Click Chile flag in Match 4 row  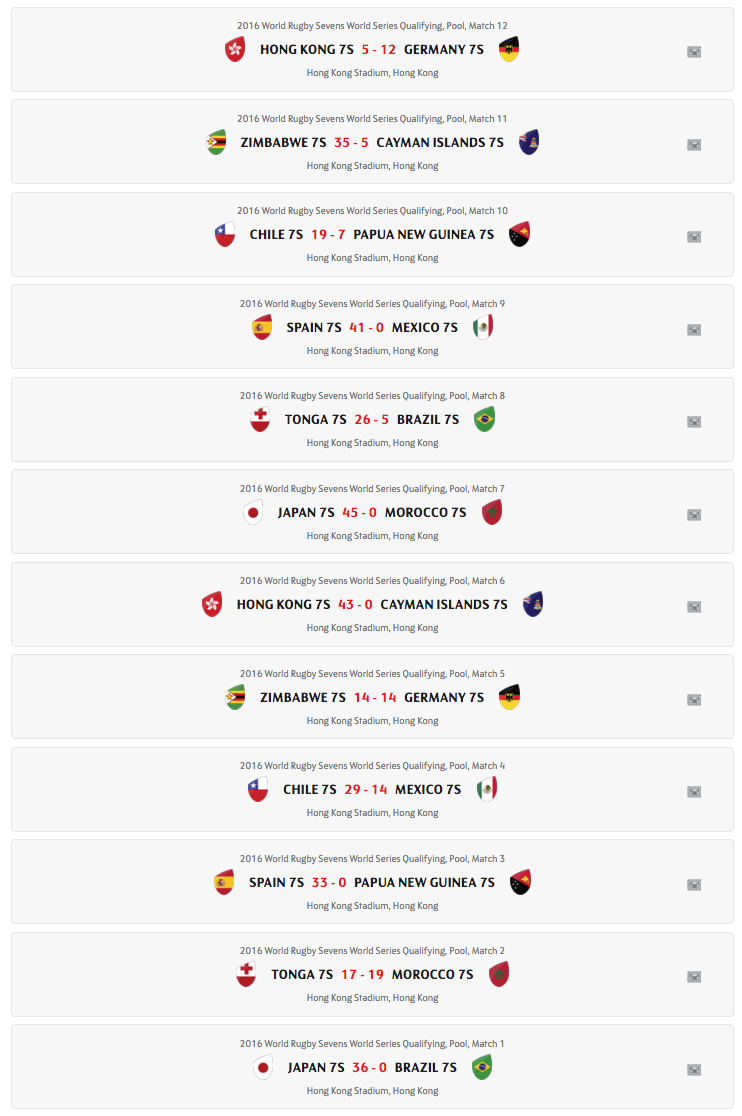coord(258,789)
